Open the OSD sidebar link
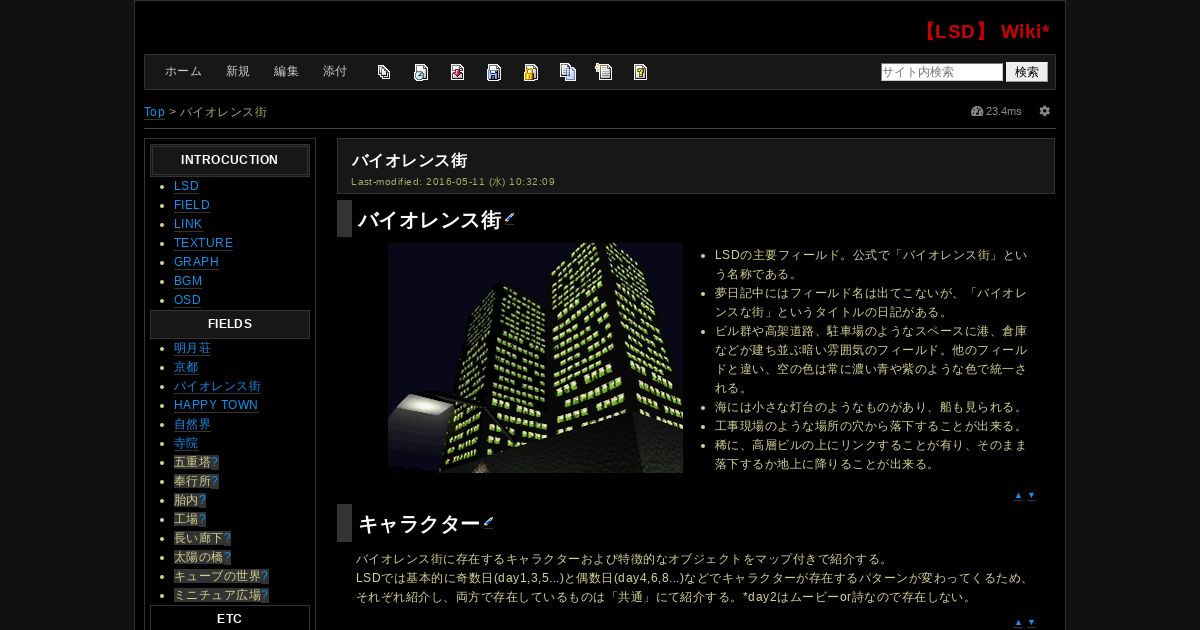The image size is (1200, 630). pos(187,300)
